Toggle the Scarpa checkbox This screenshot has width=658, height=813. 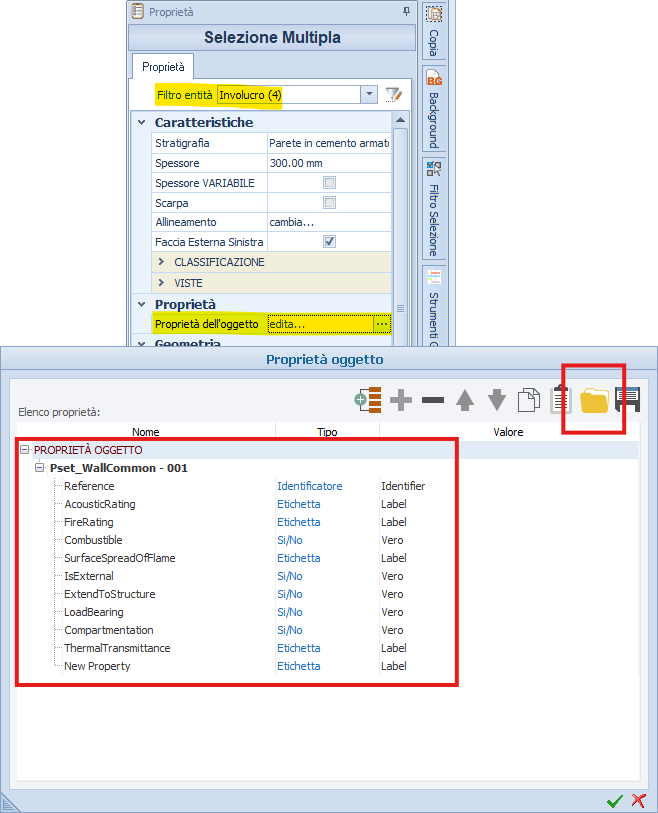point(329,203)
